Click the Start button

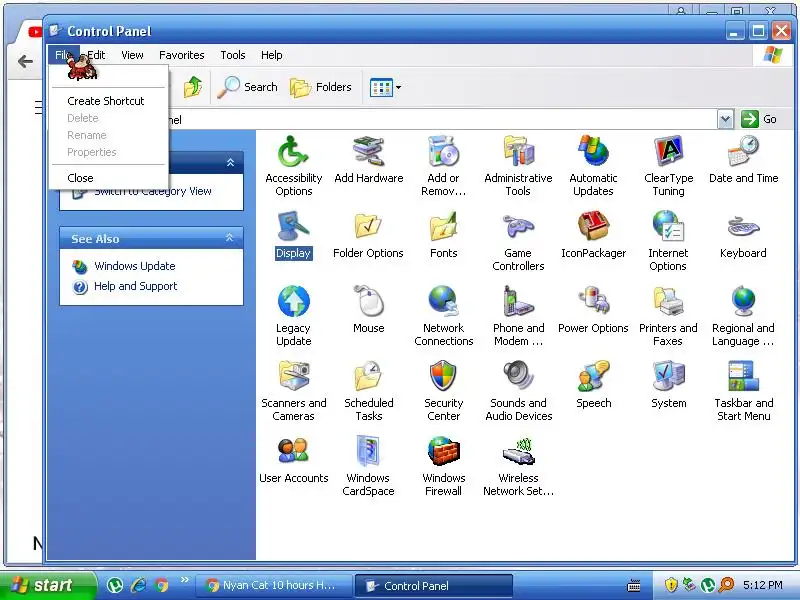tap(47, 585)
